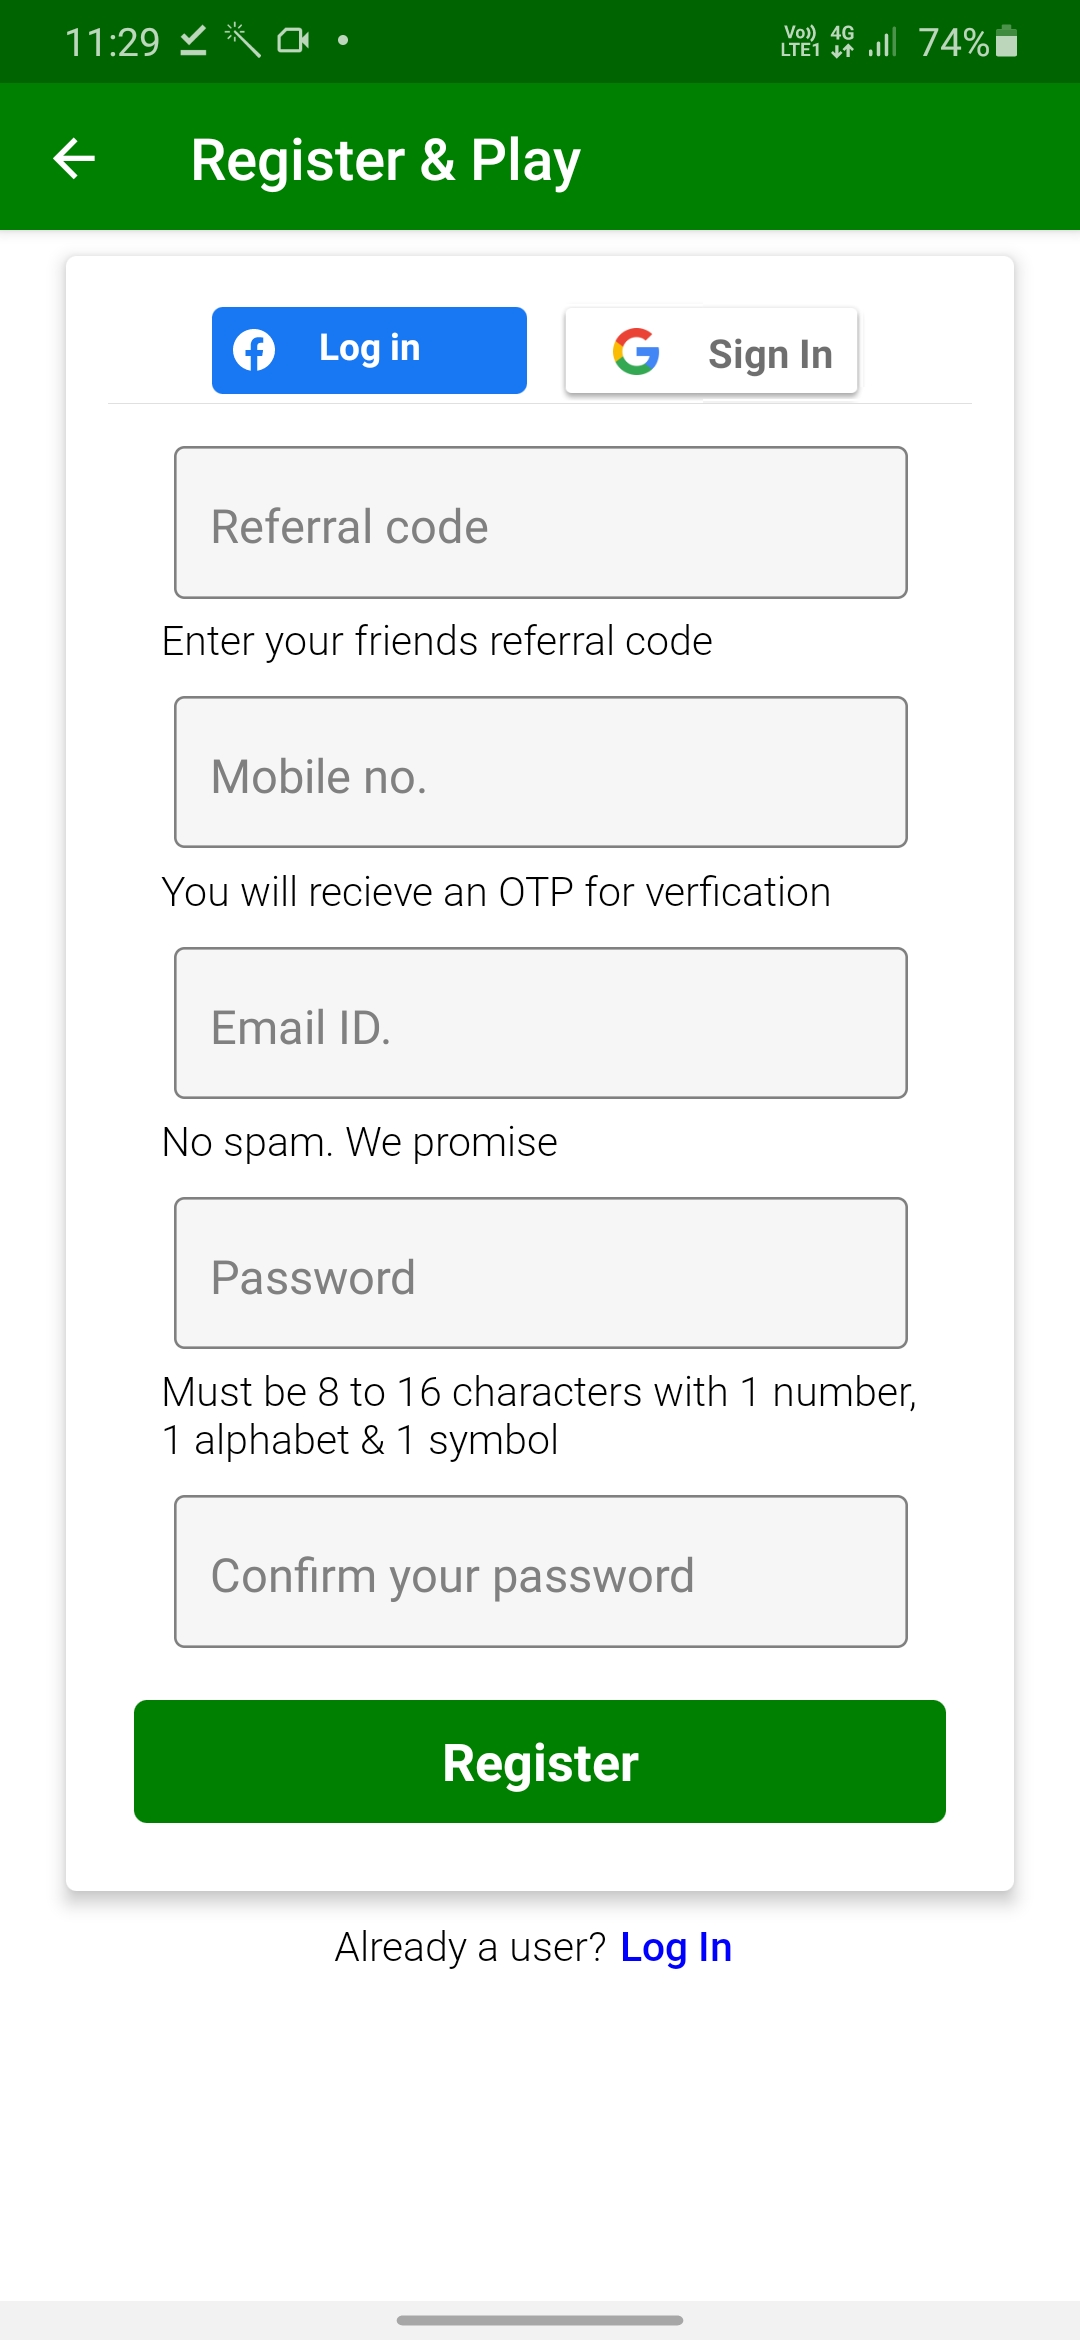Screen dimensions: 1080x2340
Task: Tap the download complete status icon
Action: click(193, 41)
